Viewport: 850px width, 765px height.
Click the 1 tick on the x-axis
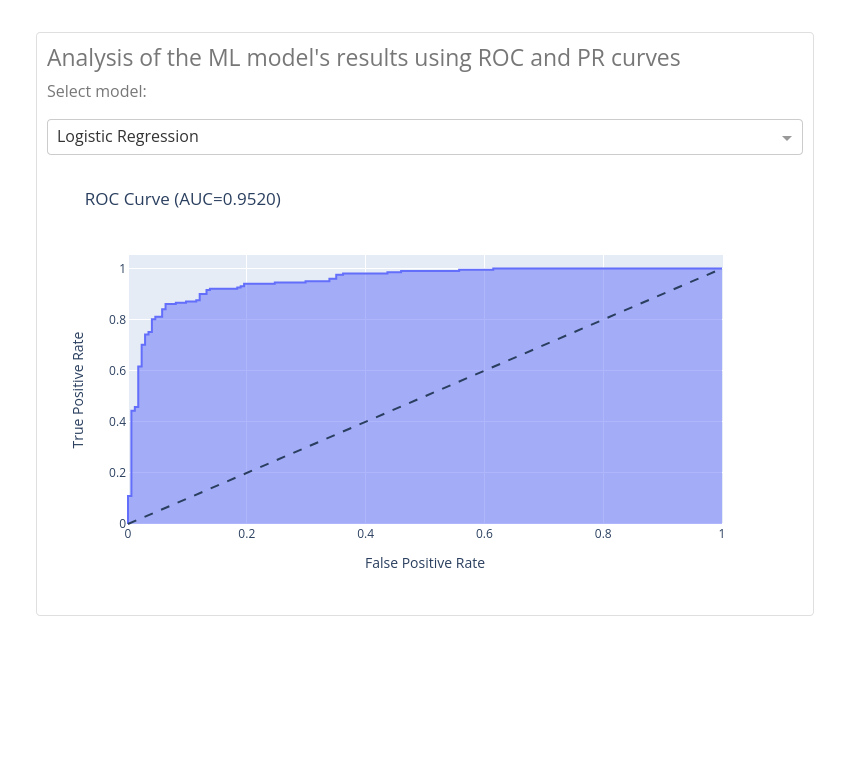pos(721,534)
